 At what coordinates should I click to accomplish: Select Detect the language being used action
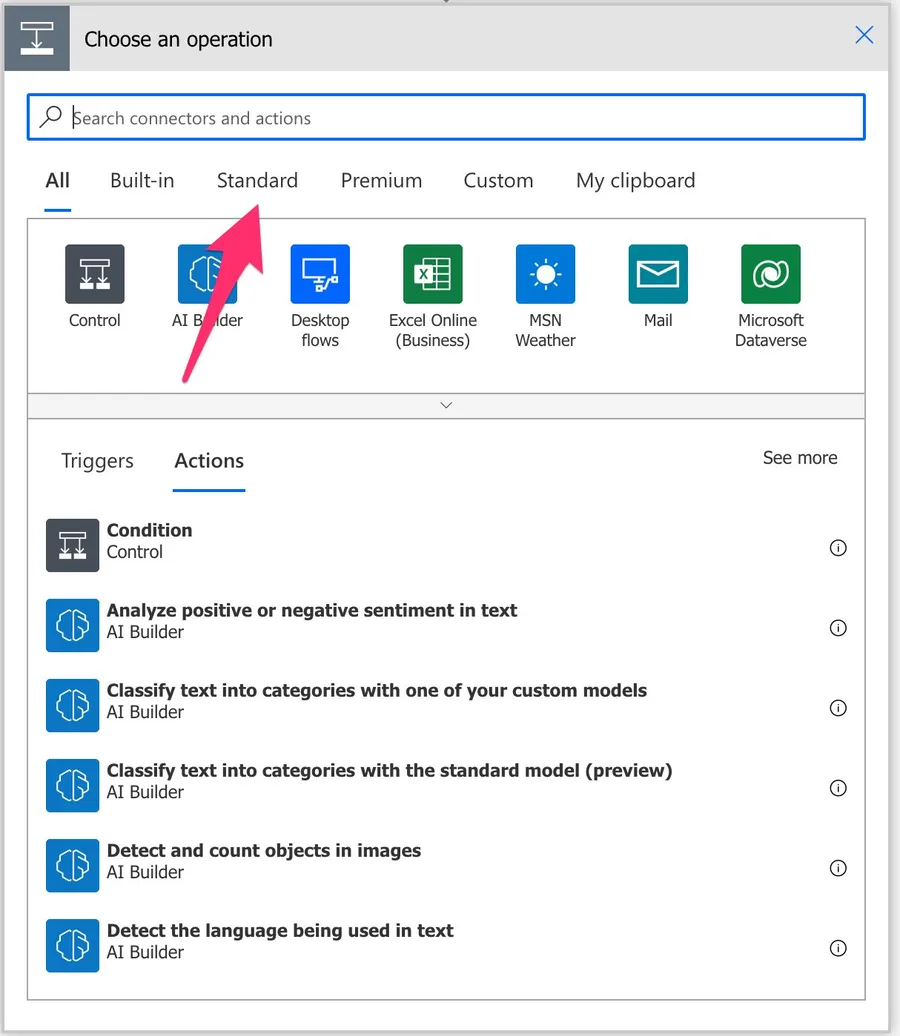(280, 940)
